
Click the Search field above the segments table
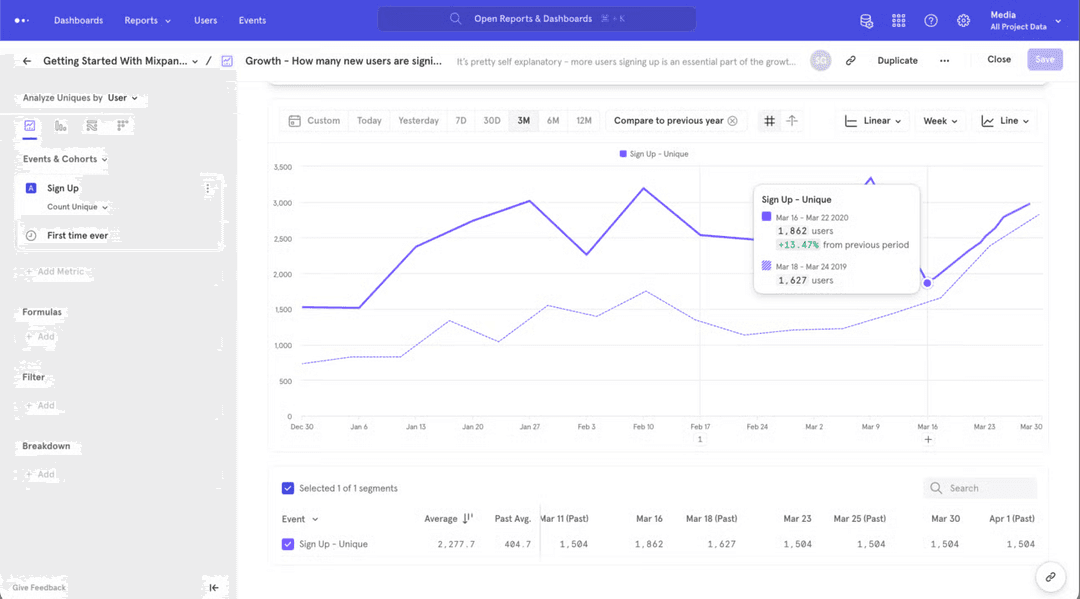coord(980,488)
